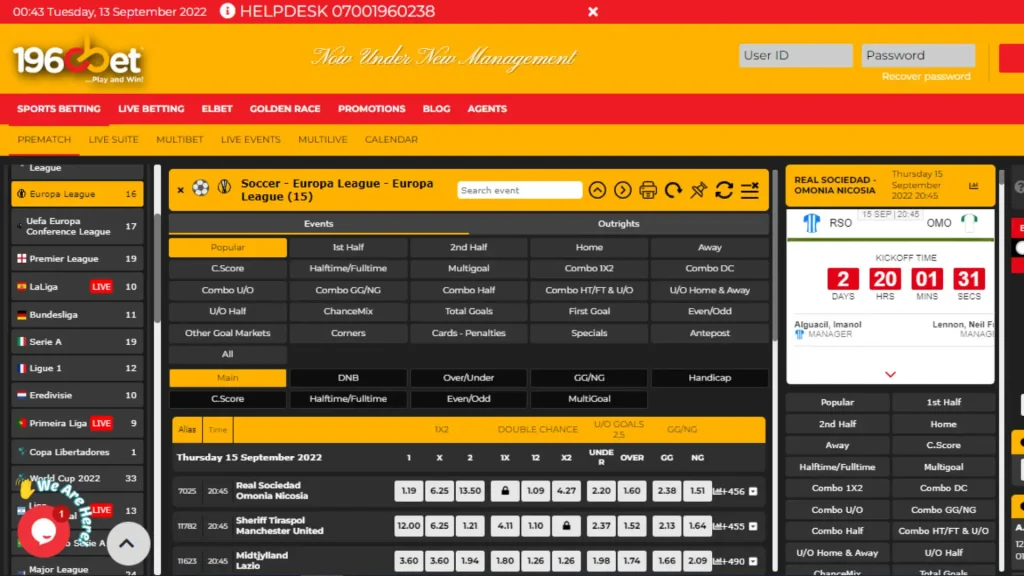Click the locked 1X odd for Real Sociedad
This screenshot has width=1024, height=576.
click(505, 491)
